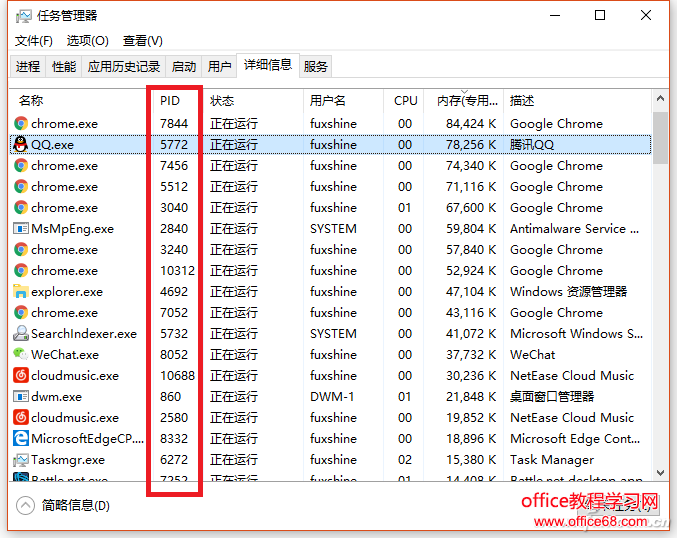Viewport: 677px width, 538px height.
Task: Click the vertical scrollbar thumb
Action: 660,138
